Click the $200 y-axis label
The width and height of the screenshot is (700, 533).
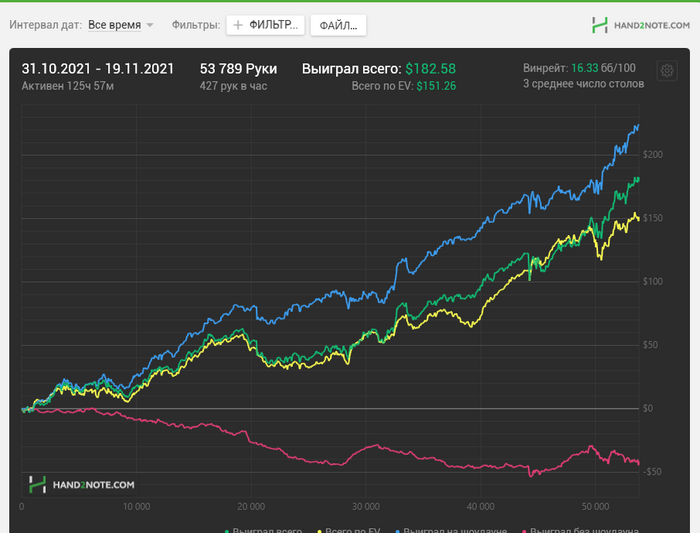[653, 154]
